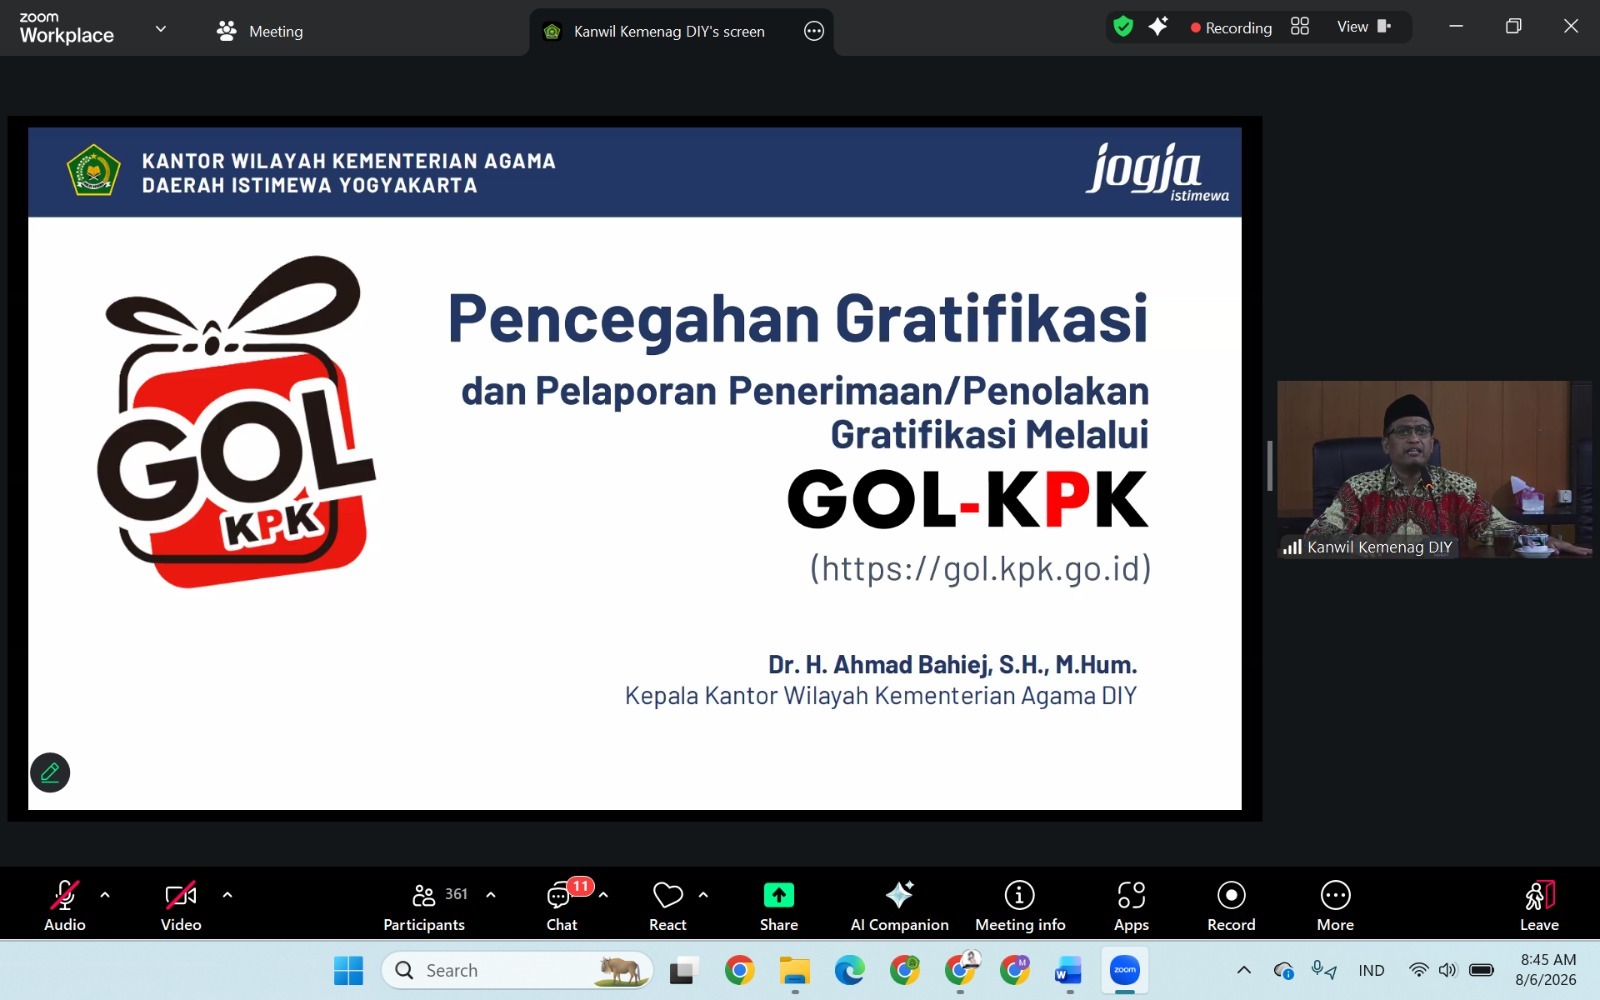Open AI Companion
Image resolution: width=1600 pixels, height=1000 pixels.
(899, 906)
